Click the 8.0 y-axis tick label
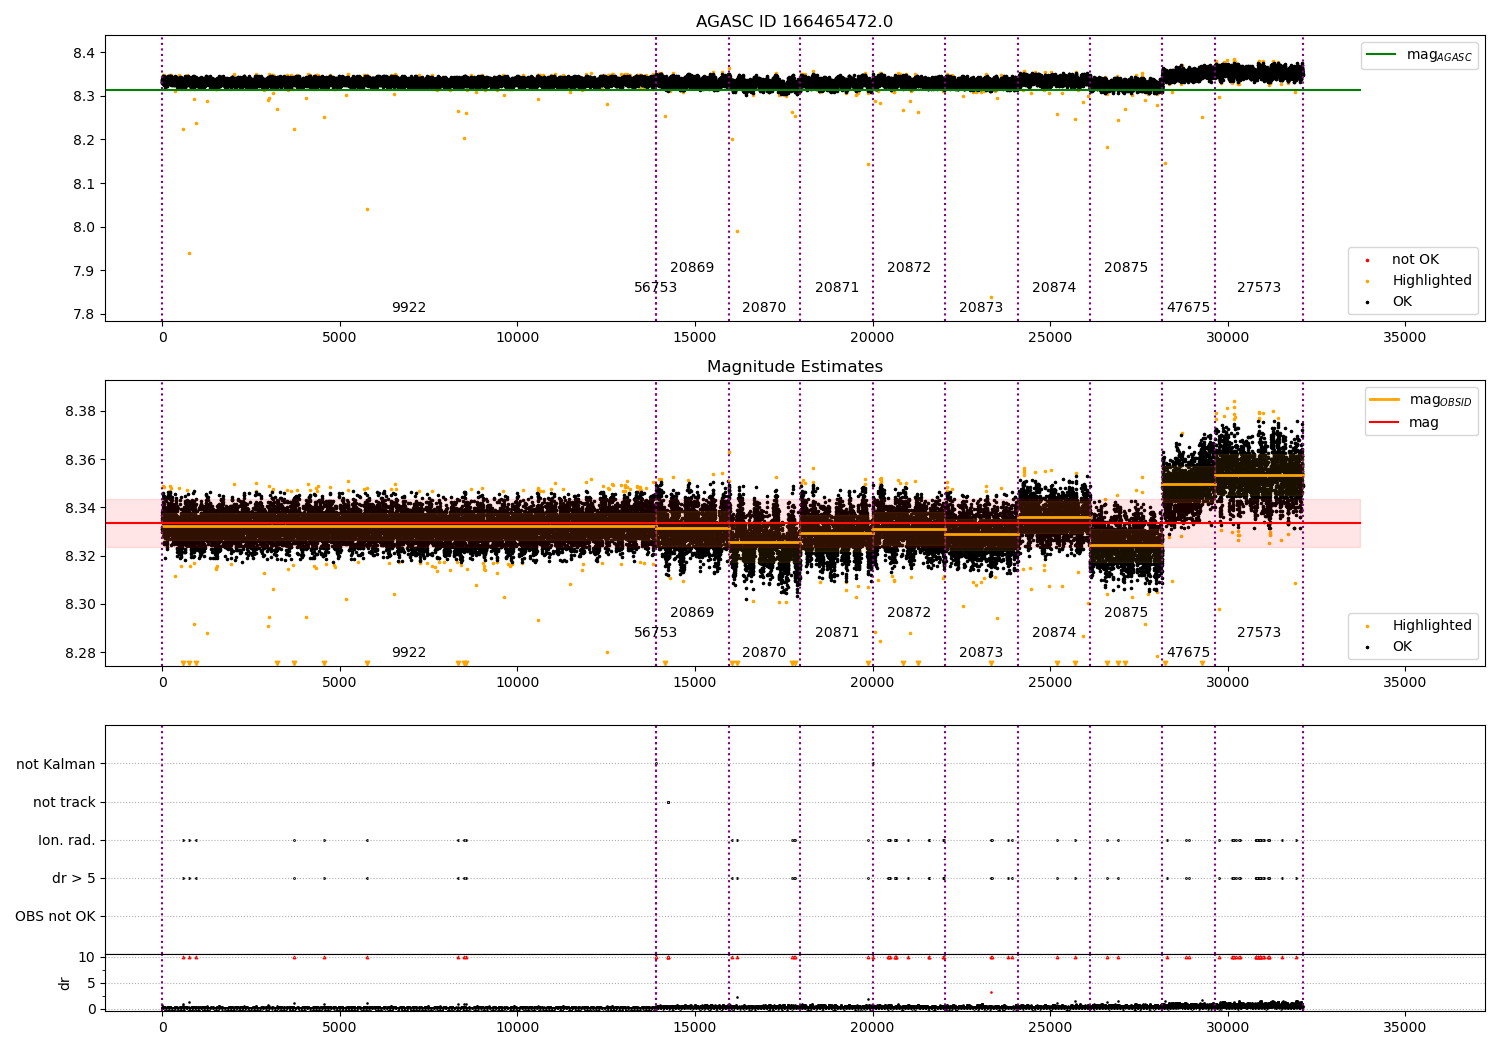 [x=84, y=228]
